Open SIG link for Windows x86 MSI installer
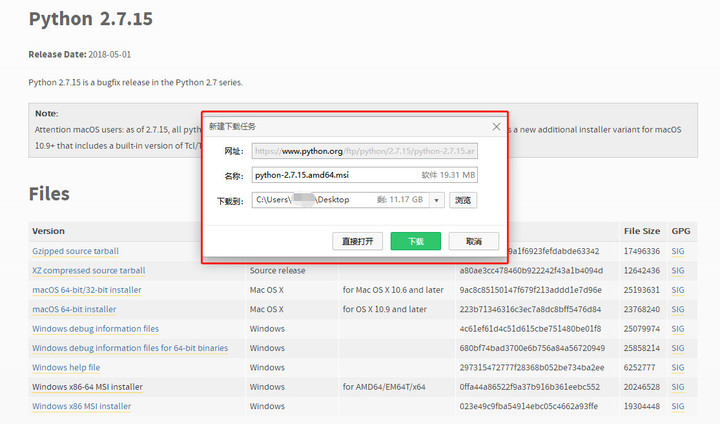The width and height of the screenshot is (720, 424). pyautogui.click(x=678, y=406)
